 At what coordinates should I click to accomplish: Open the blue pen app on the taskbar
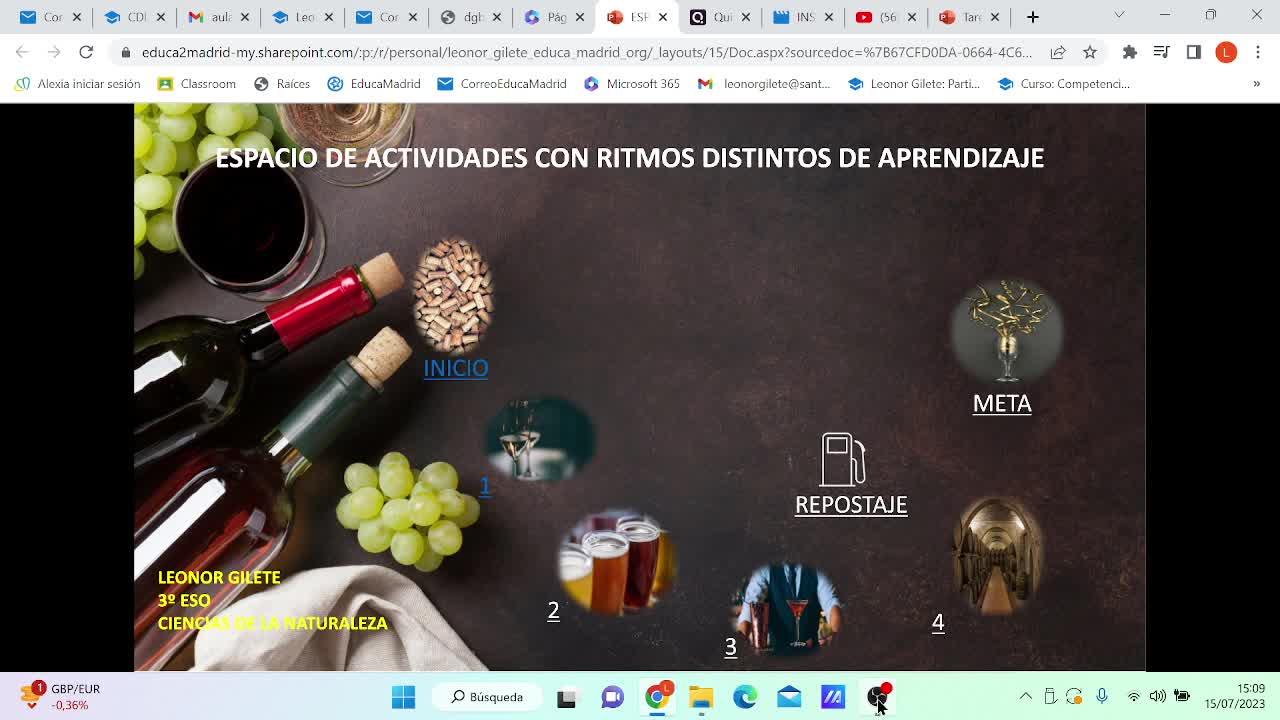pyautogui.click(x=833, y=697)
